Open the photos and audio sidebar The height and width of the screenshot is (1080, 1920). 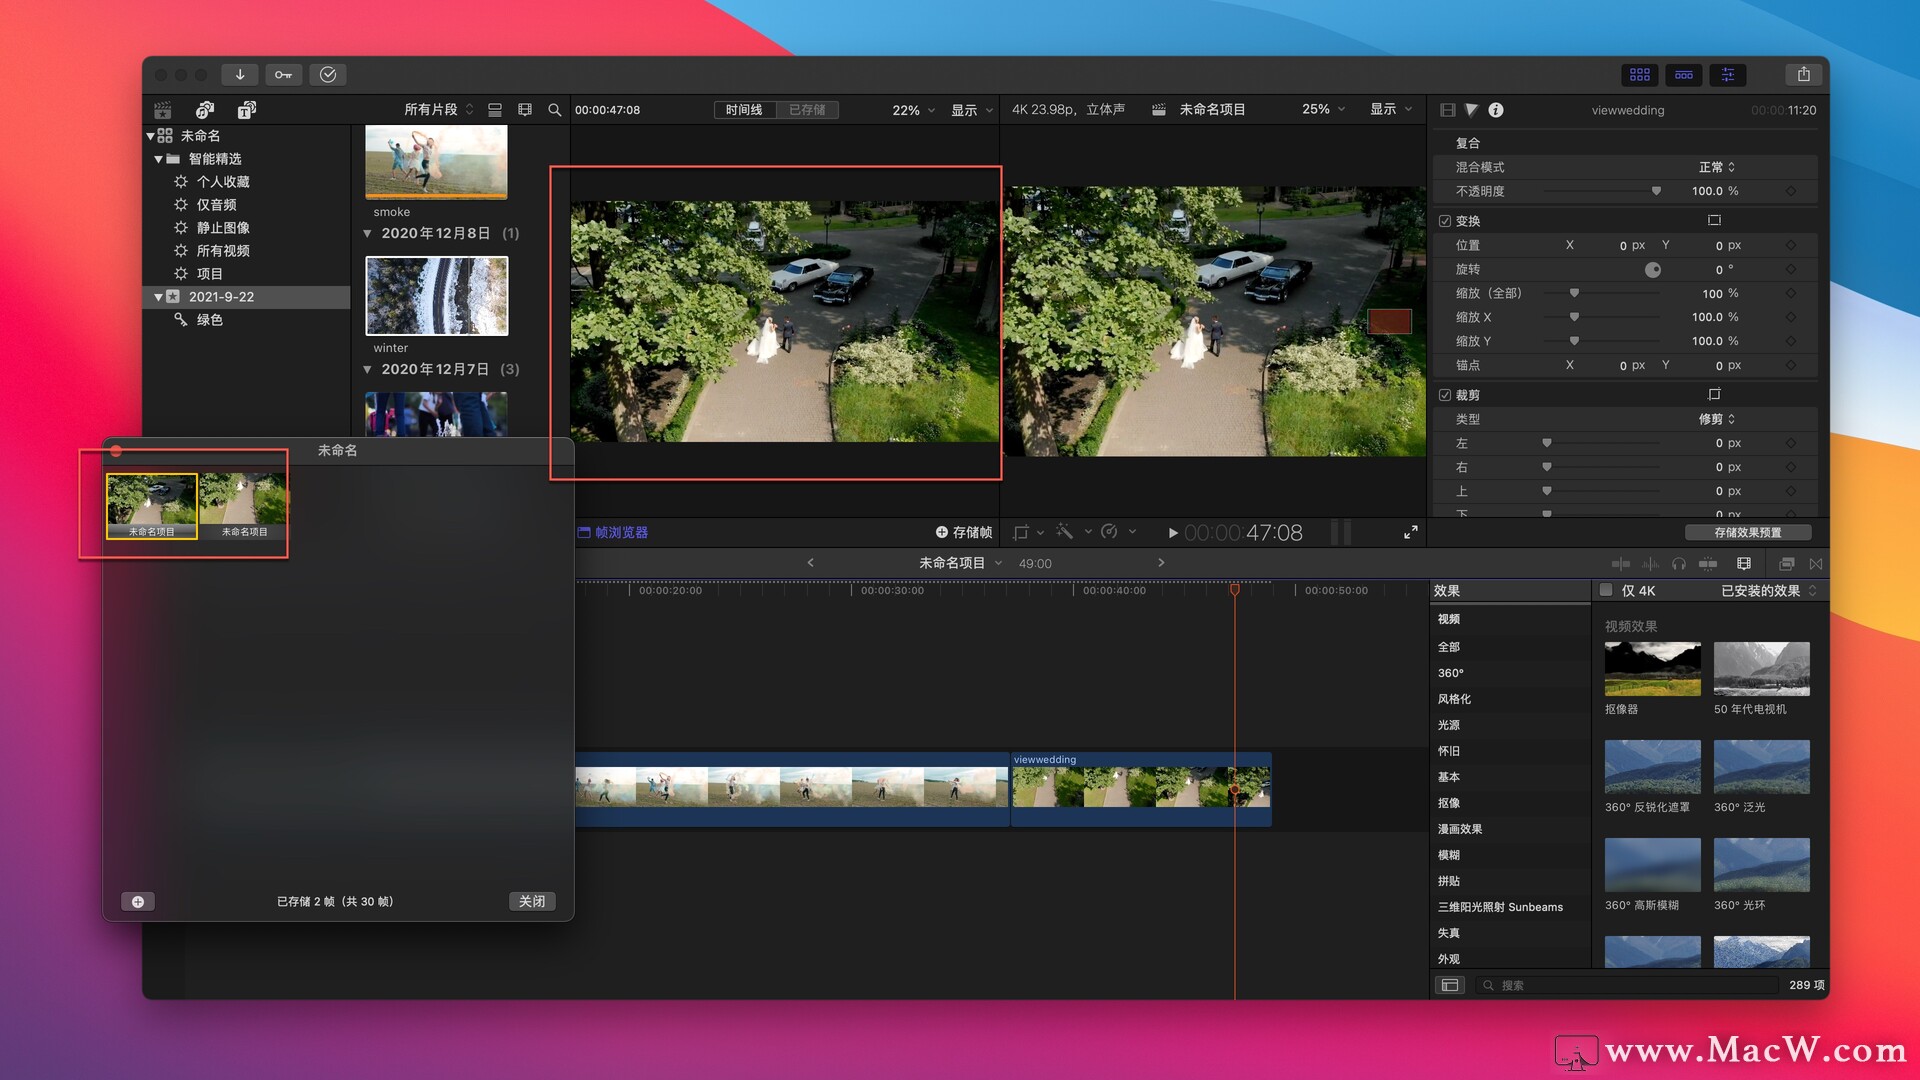[205, 109]
